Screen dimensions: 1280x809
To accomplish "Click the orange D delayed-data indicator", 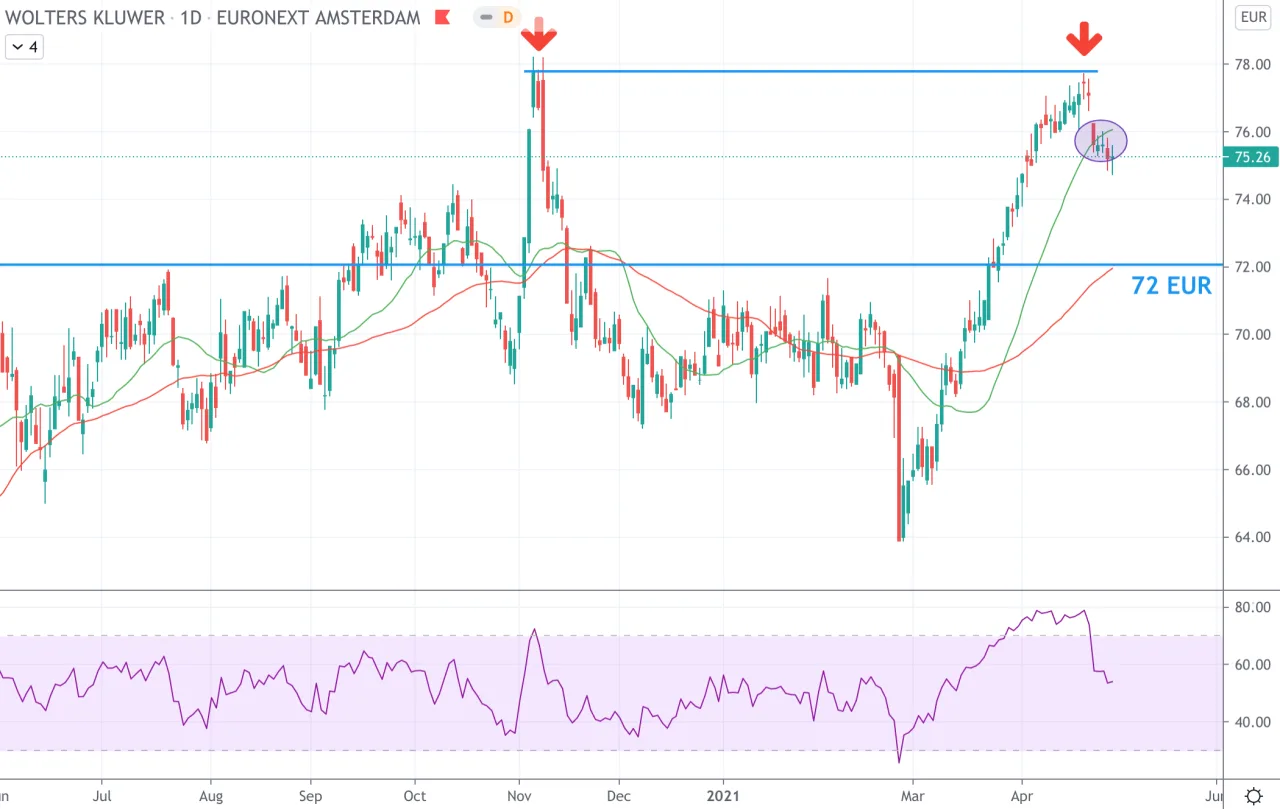I will pos(508,17).
